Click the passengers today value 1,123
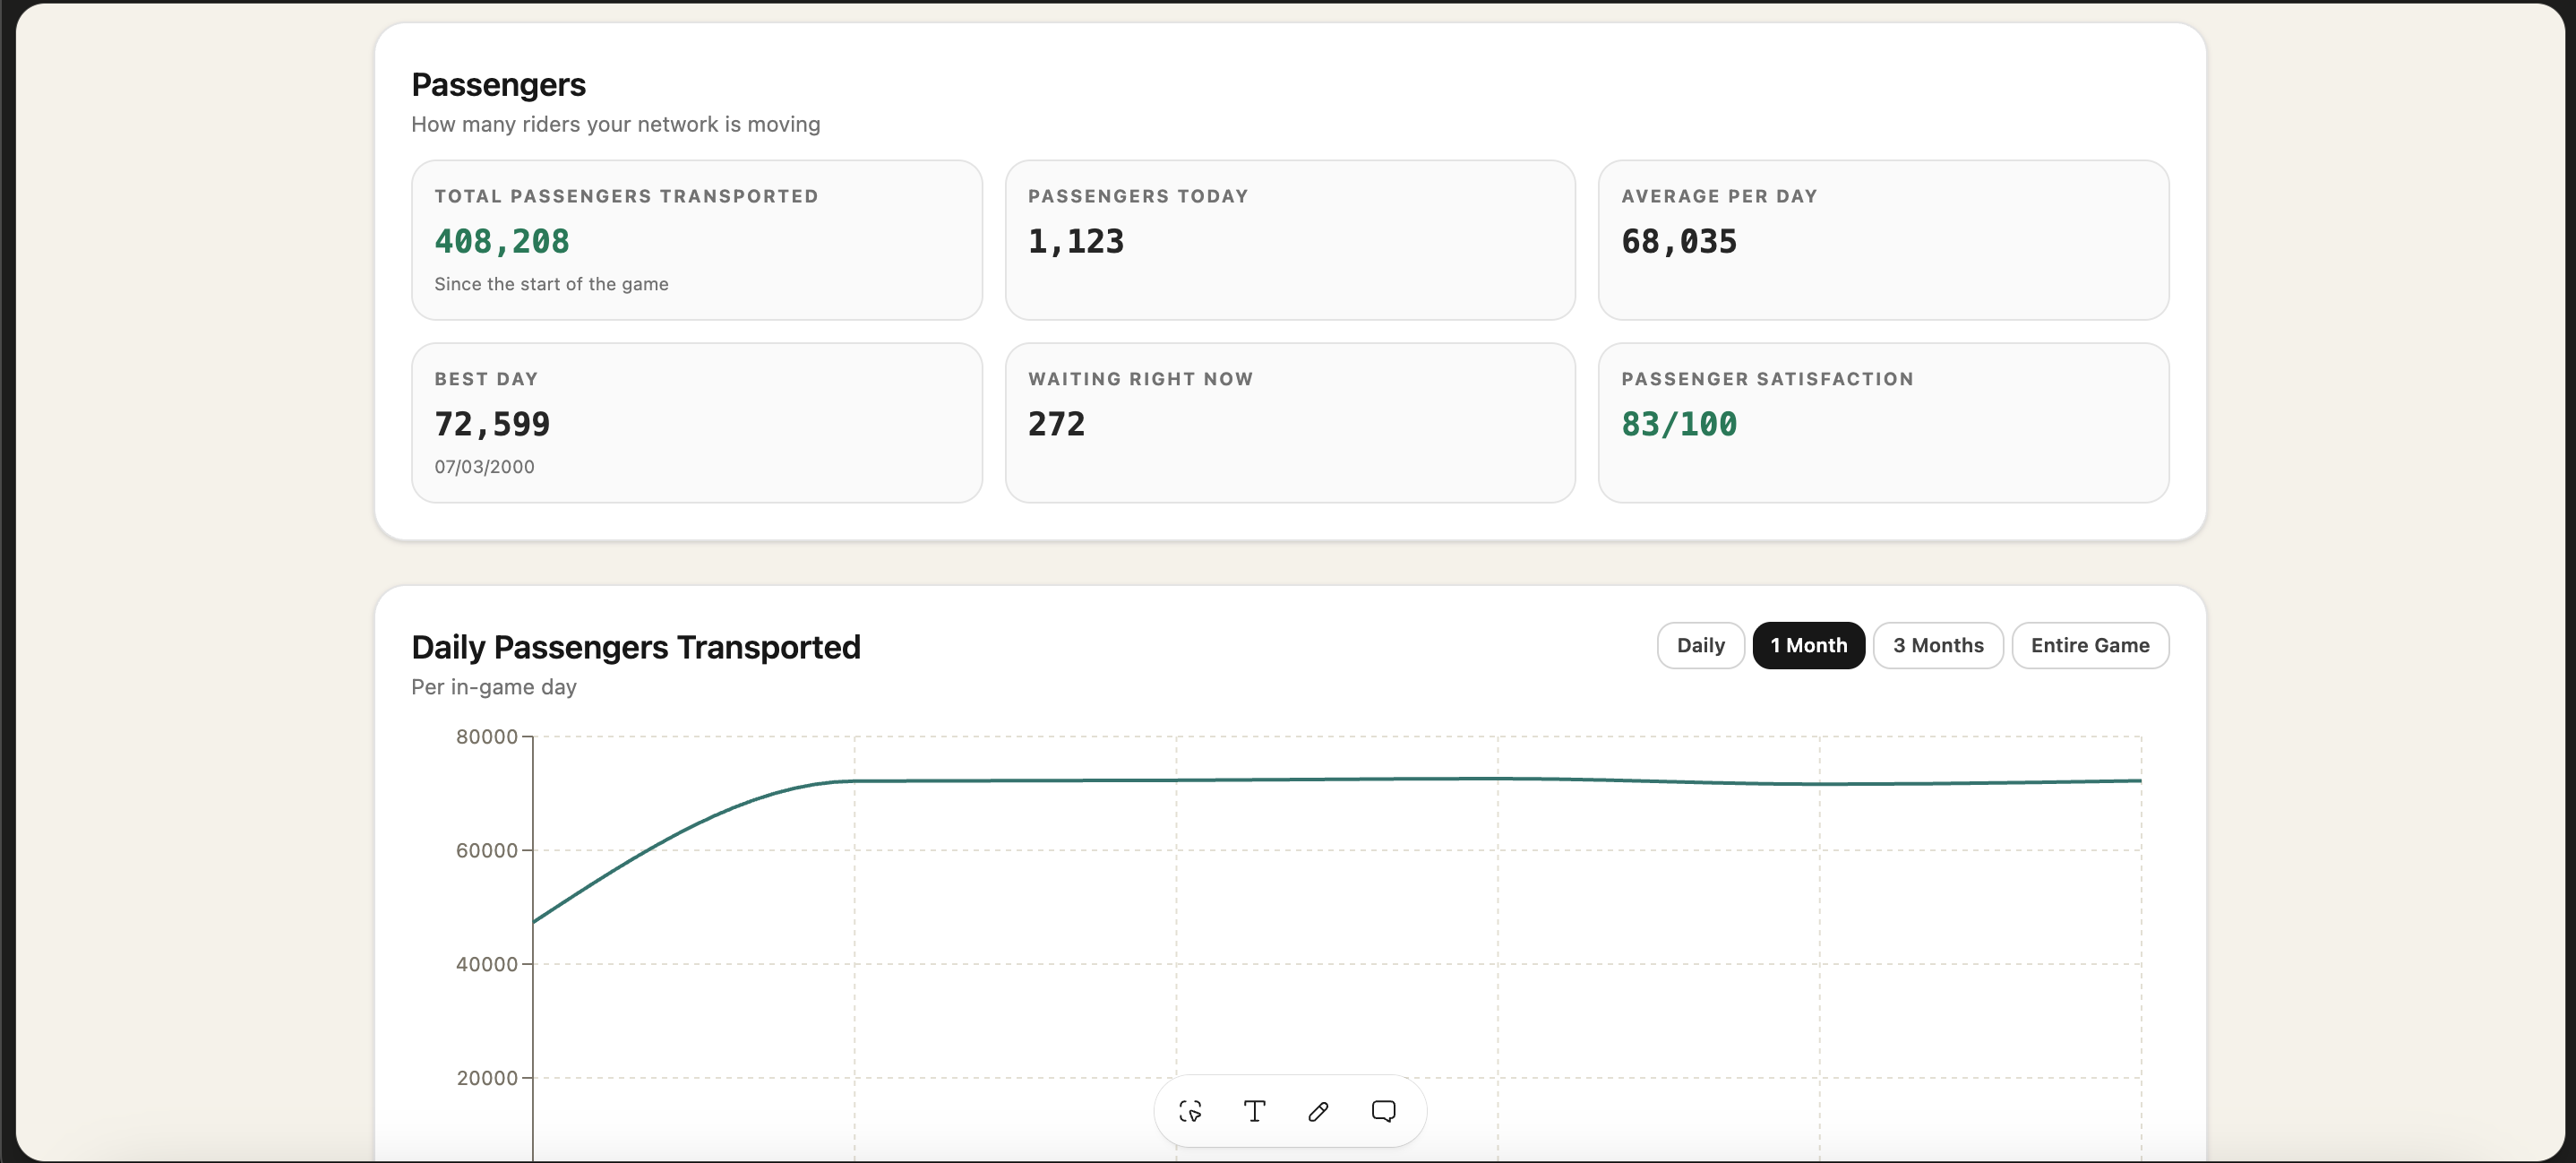Viewport: 2576px width, 1163px height. click(x=1076, y=241)
